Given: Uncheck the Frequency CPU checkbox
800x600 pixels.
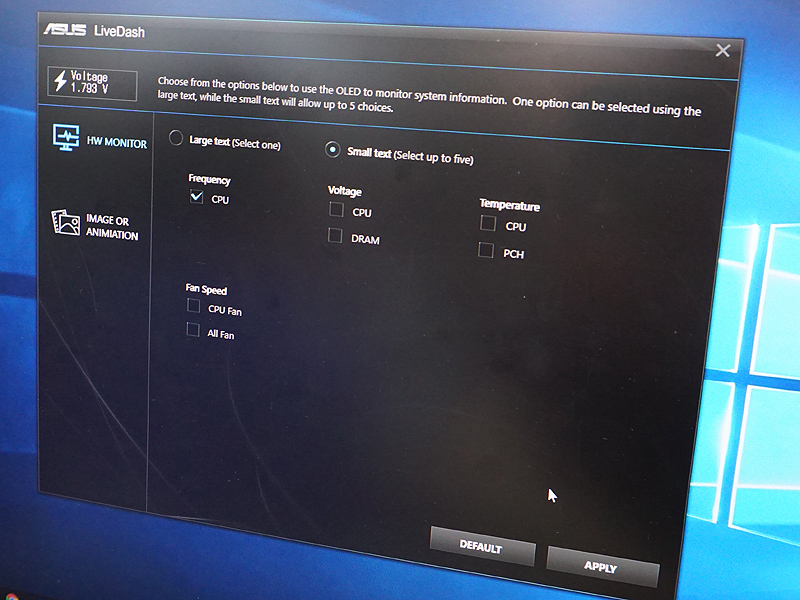Looking at the screenshot, I should click(x=196, y=196).
